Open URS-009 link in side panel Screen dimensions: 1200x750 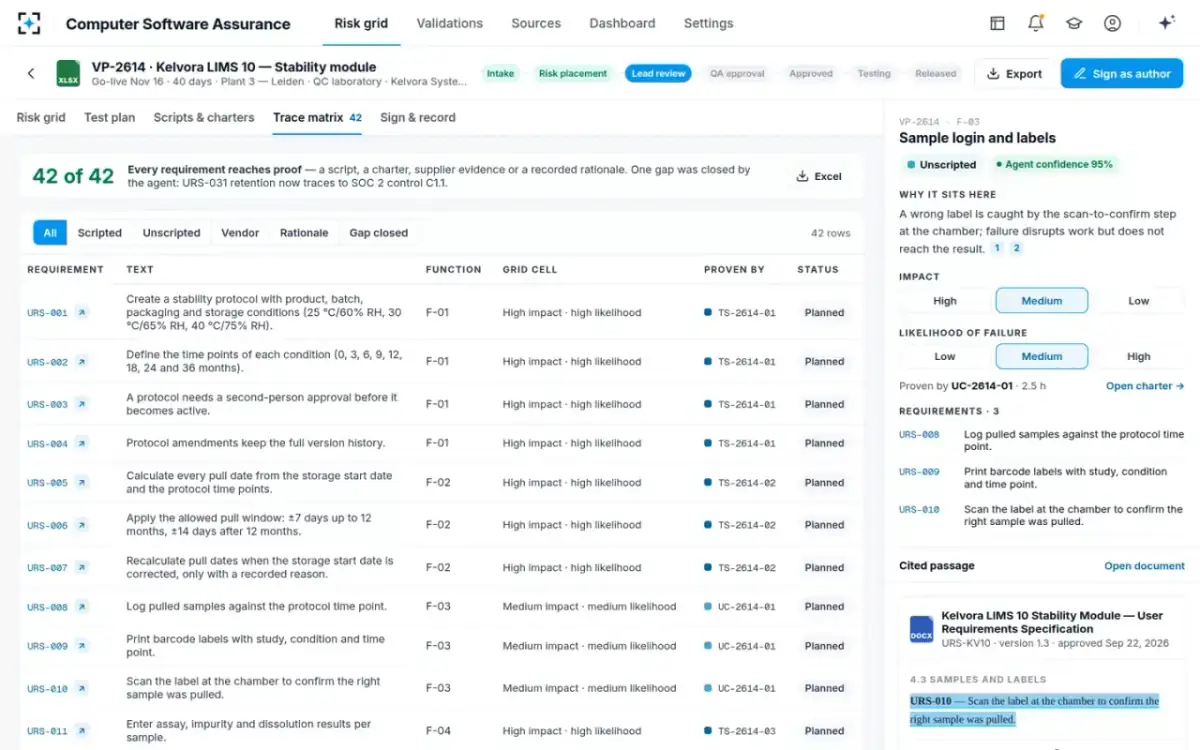[919, 472]
